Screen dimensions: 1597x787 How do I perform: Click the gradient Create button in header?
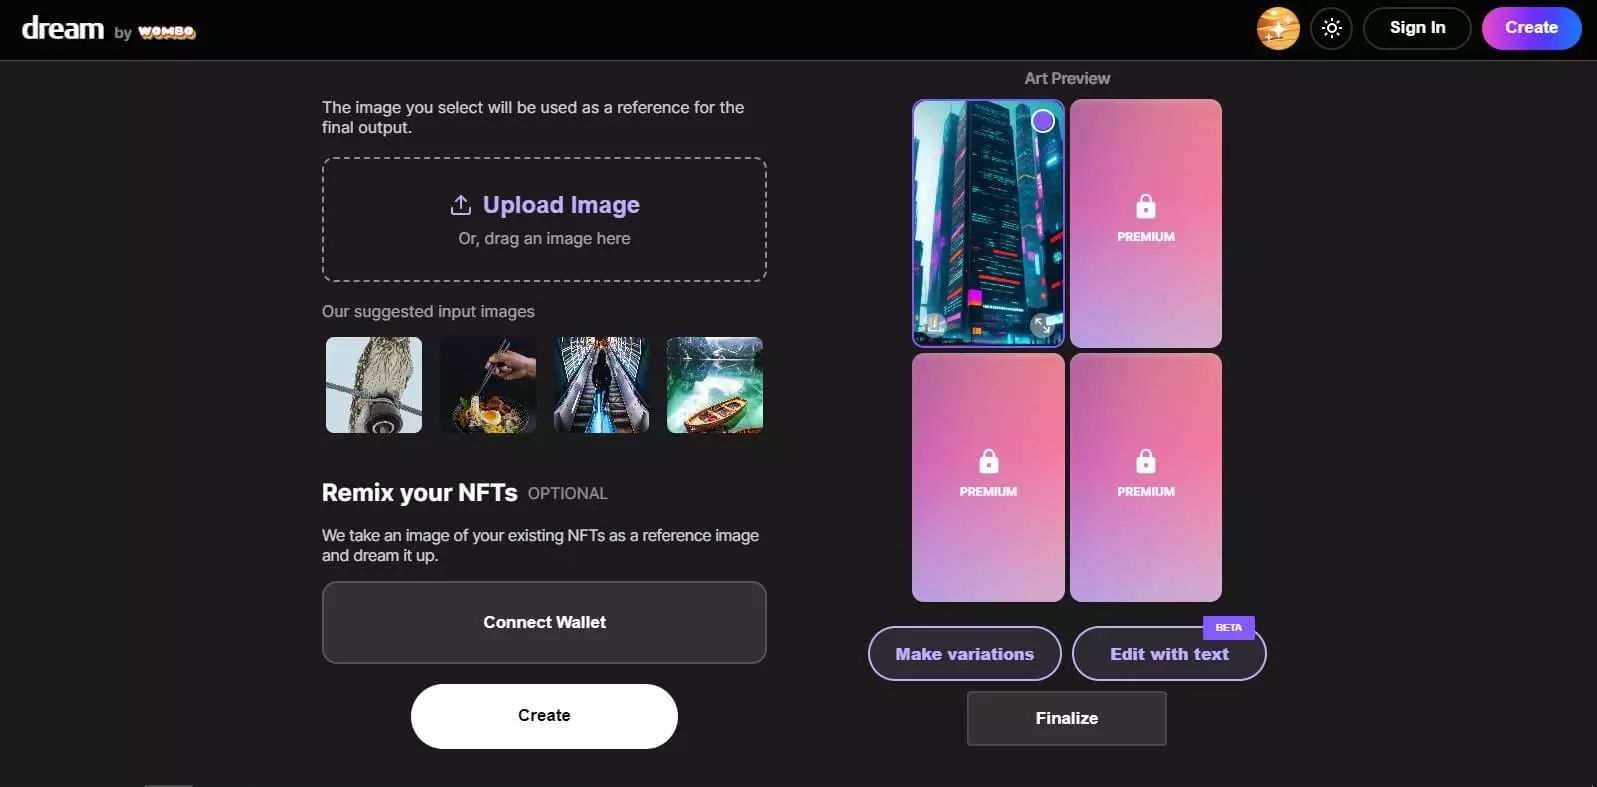click(1531, 28)
